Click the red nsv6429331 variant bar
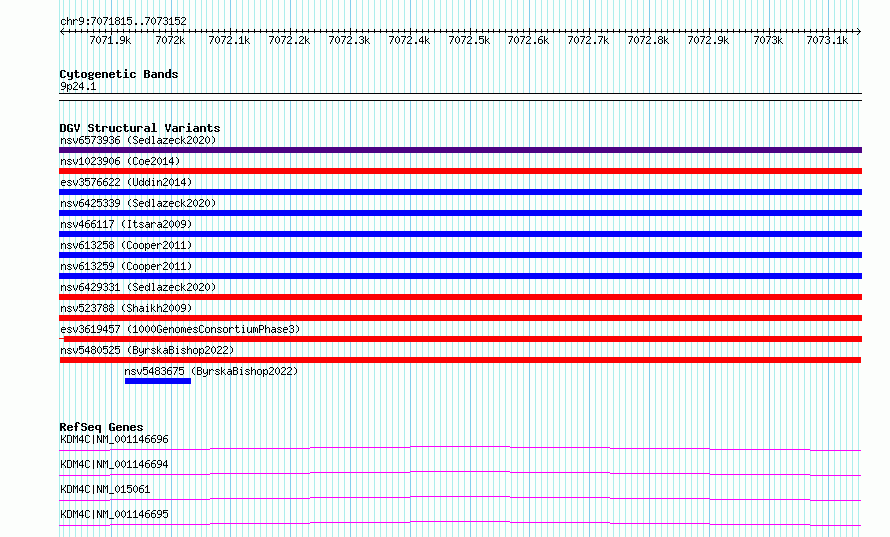890x537 pixels. (460, 297)
